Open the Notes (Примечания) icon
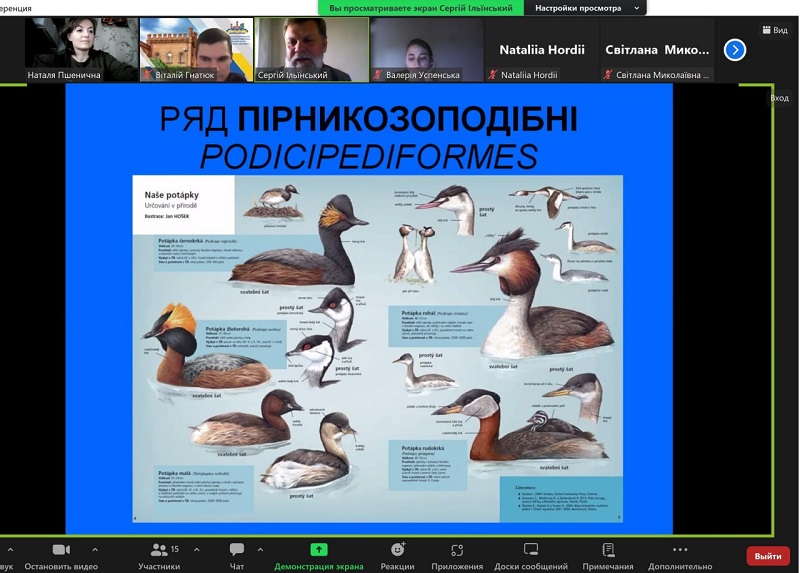Screen dimensions: 800x573 [608, 550]
